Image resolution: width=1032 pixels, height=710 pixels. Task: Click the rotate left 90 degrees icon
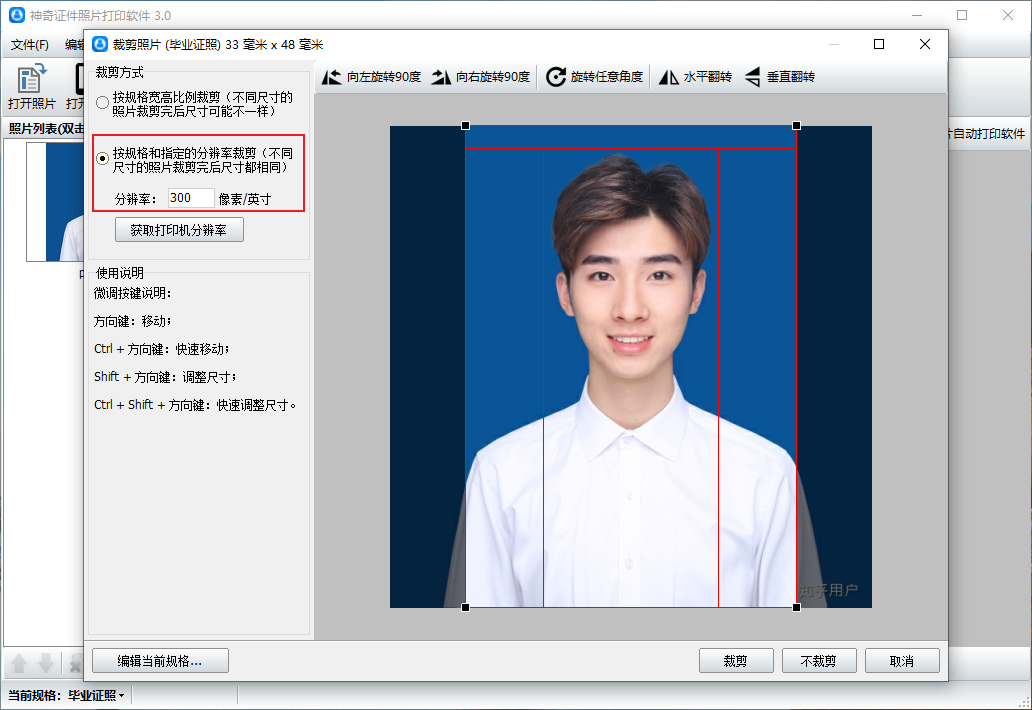pos(332,77)
